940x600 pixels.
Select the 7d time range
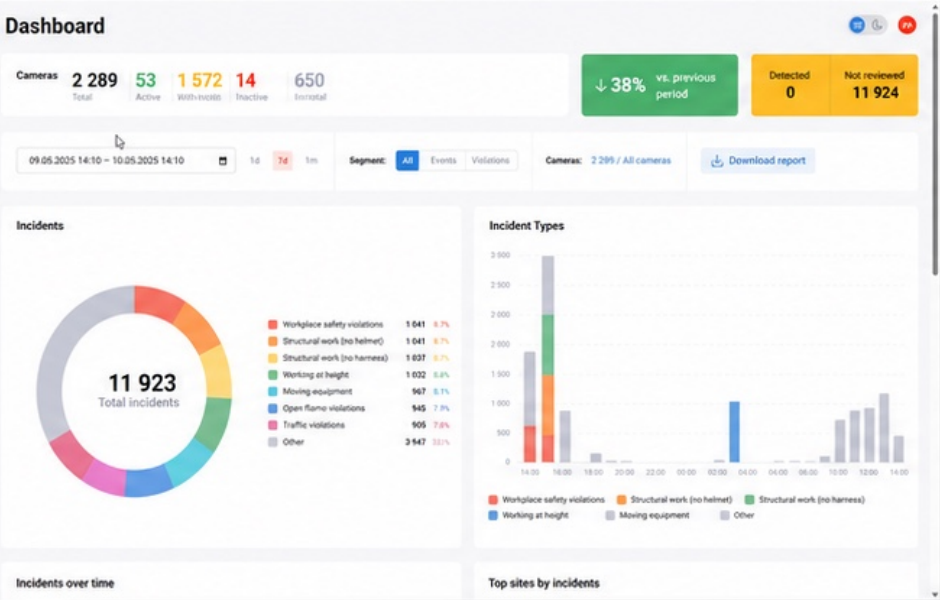[x=282, y=161]
